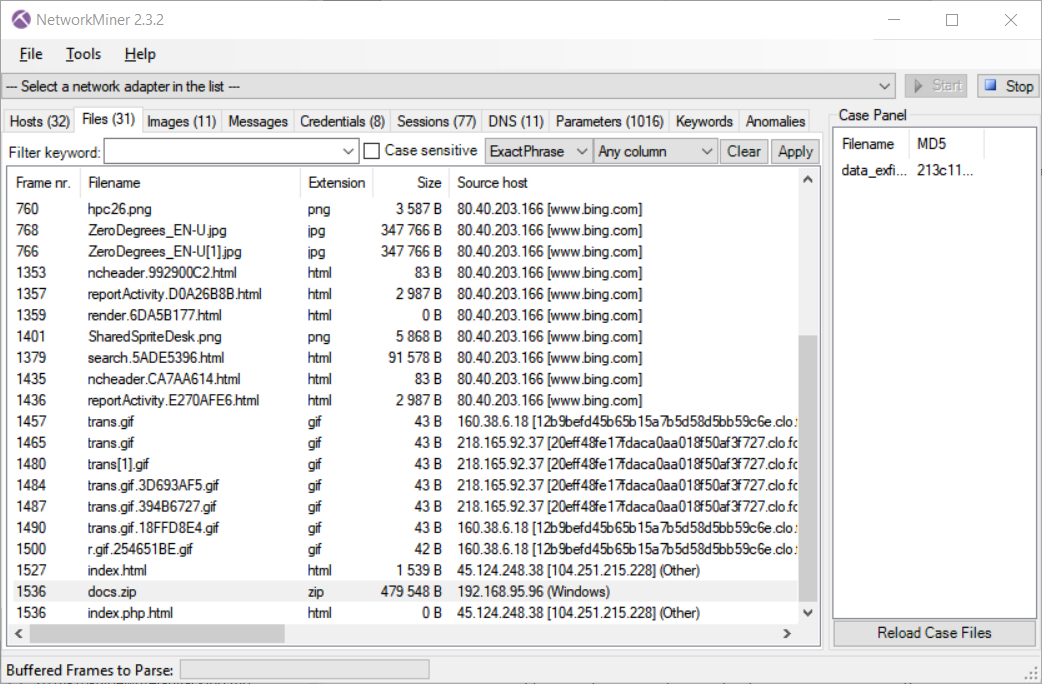Click the horizontal scroll right arrow

pyautogui.click(x=787, y=633)
